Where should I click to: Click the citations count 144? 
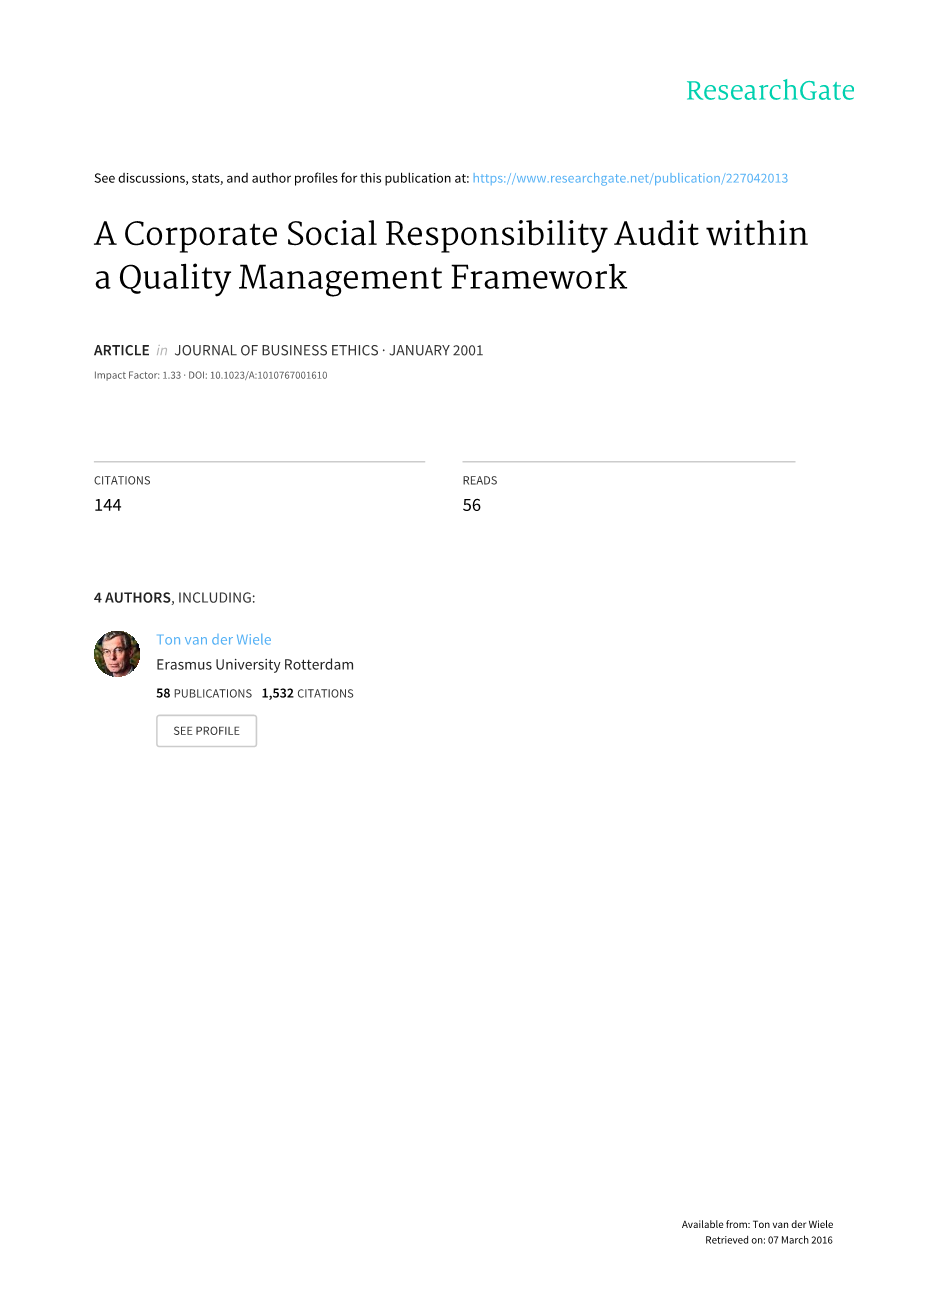[x=108, y=505]
